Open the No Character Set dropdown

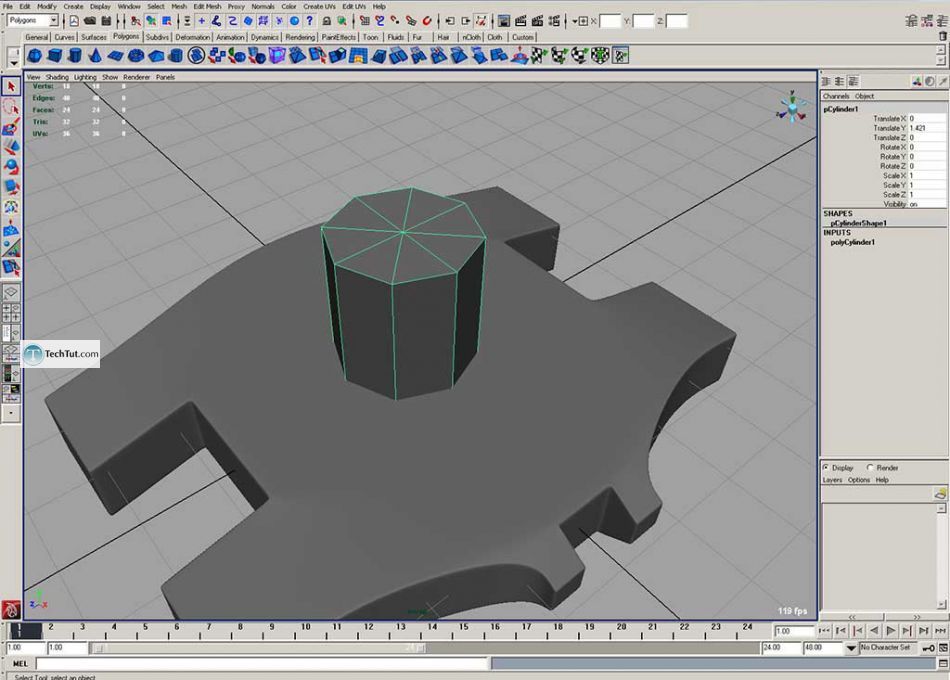(851, 648)
